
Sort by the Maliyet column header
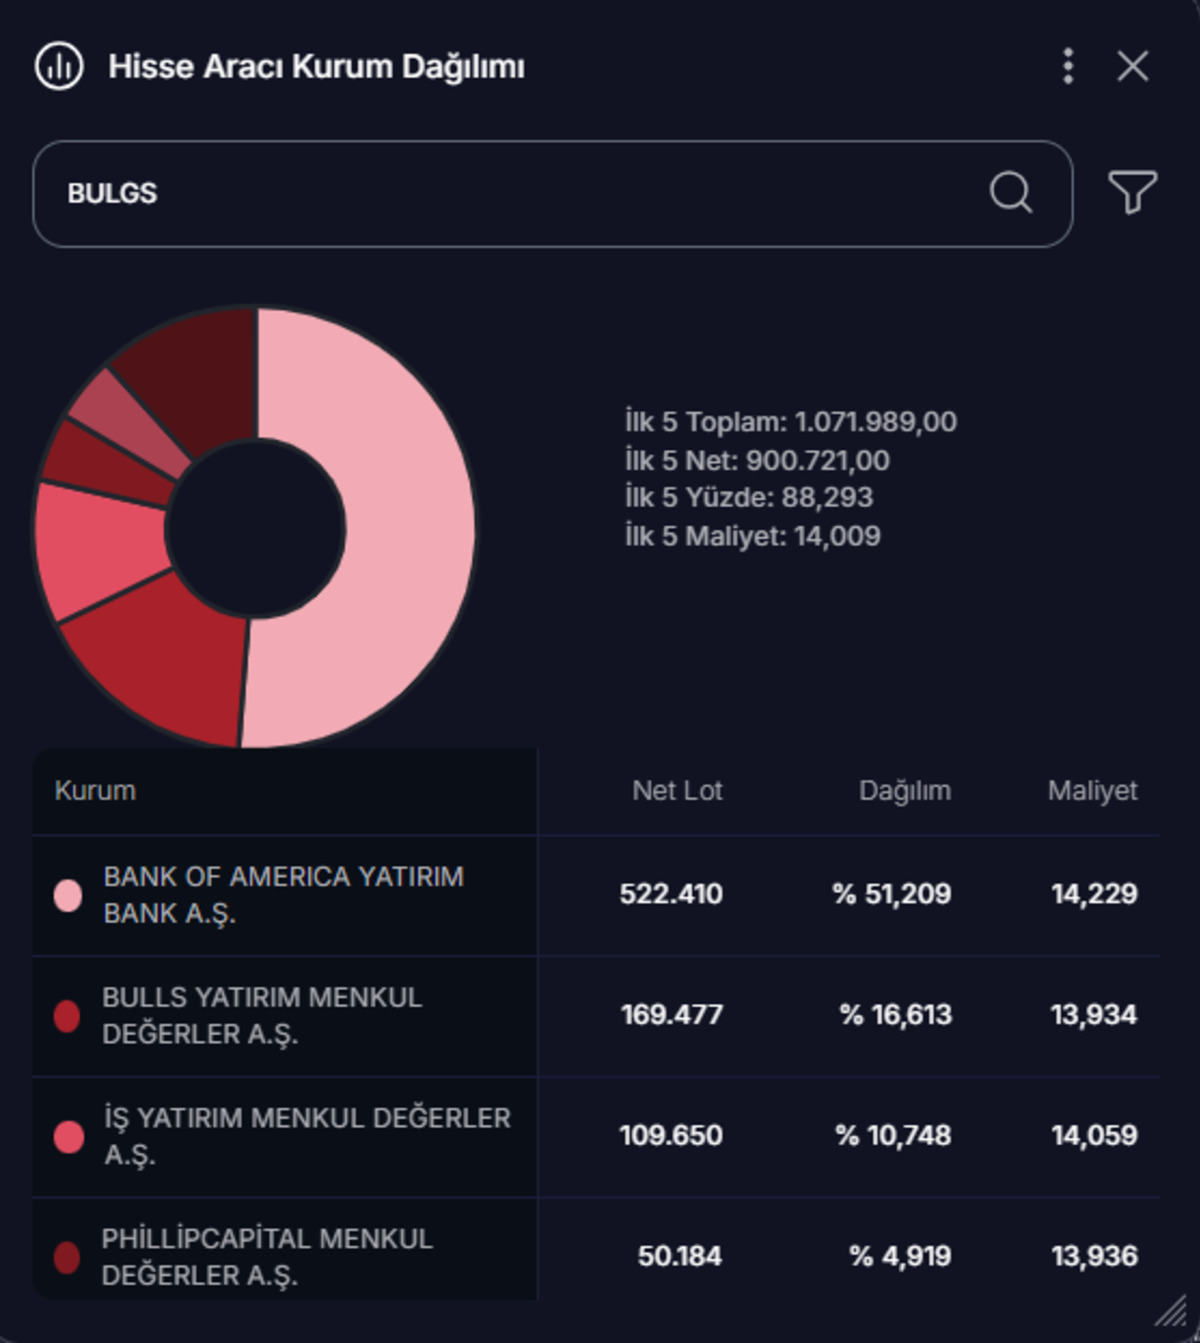pyautogui.click(x=1092, y=791)
